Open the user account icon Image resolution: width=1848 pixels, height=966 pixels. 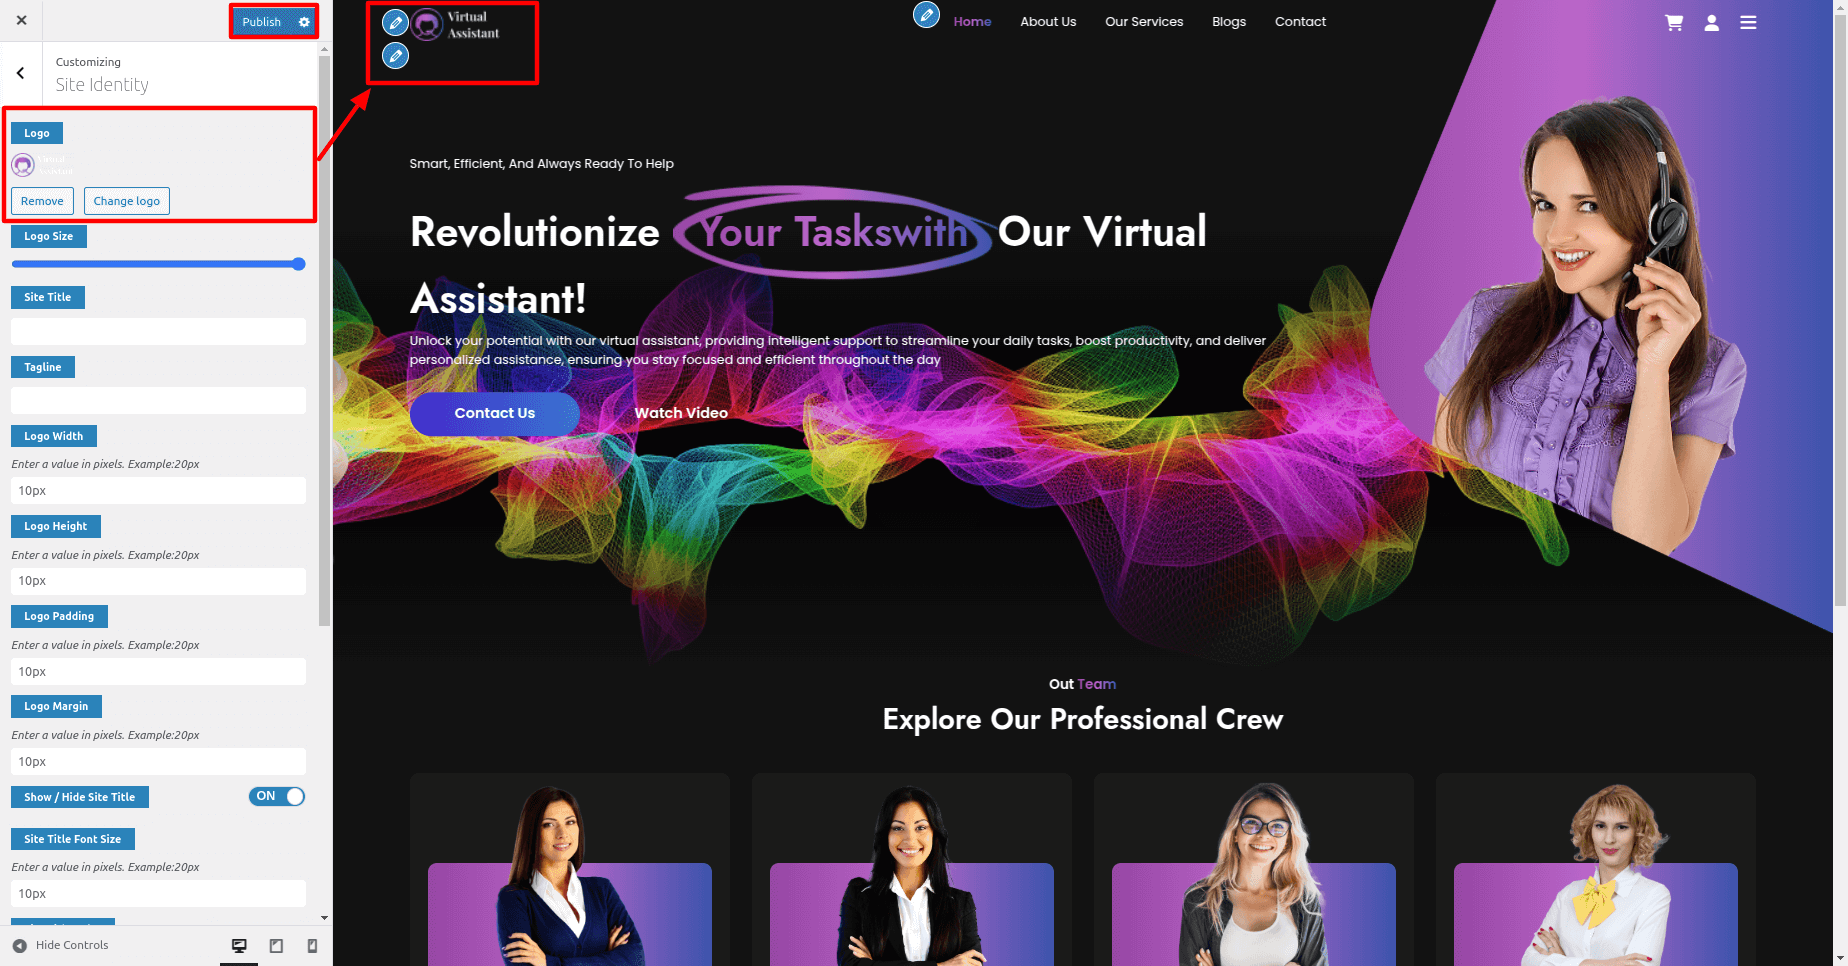(x=1712, y=23)
